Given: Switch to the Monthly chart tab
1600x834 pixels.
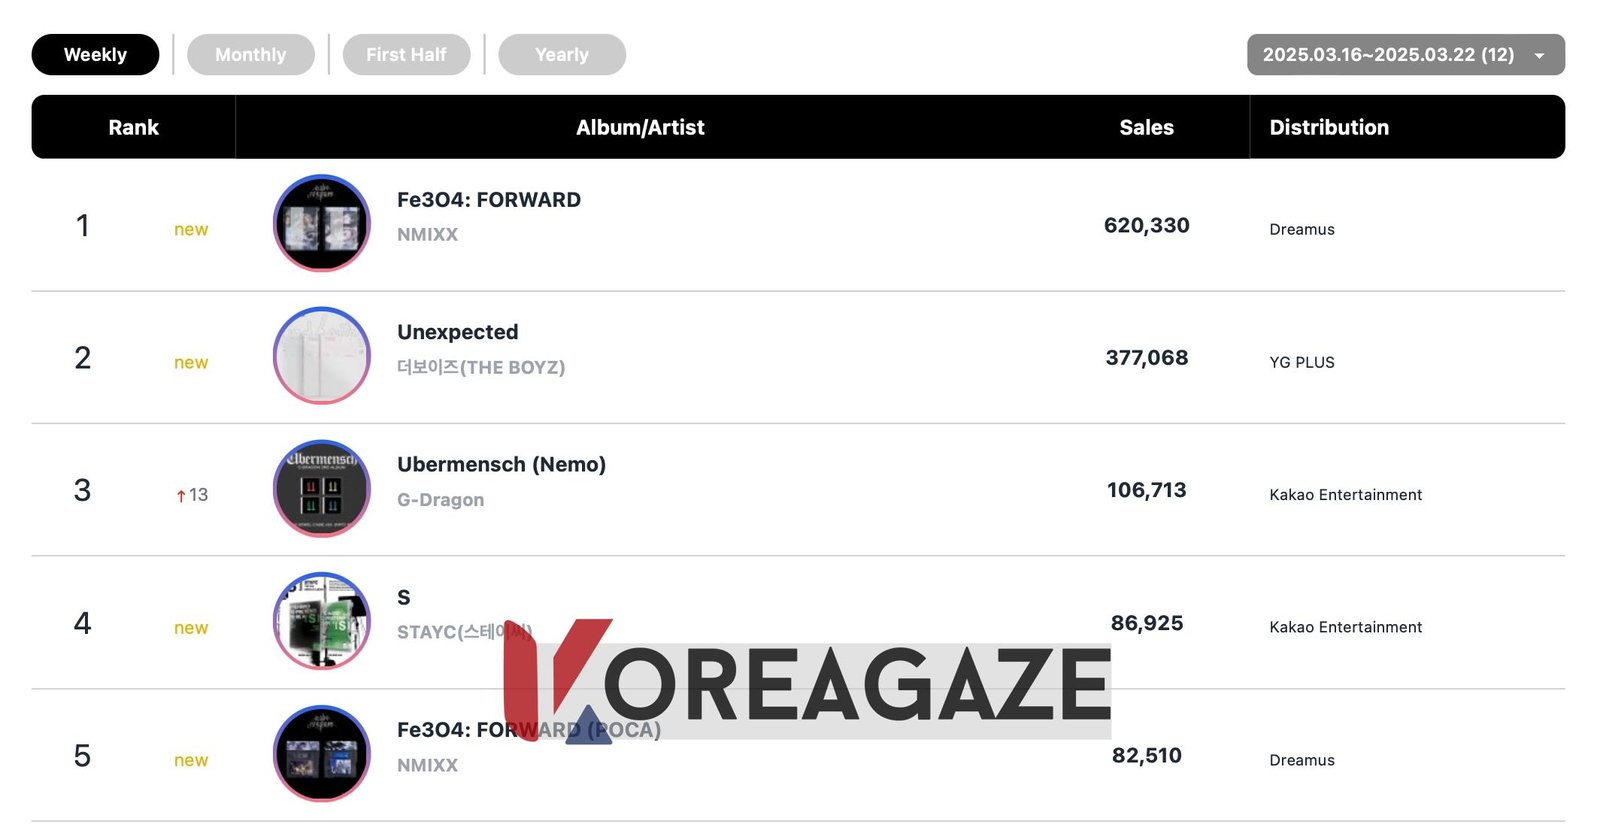Looking at the screenshot, I should click(250, 55).
